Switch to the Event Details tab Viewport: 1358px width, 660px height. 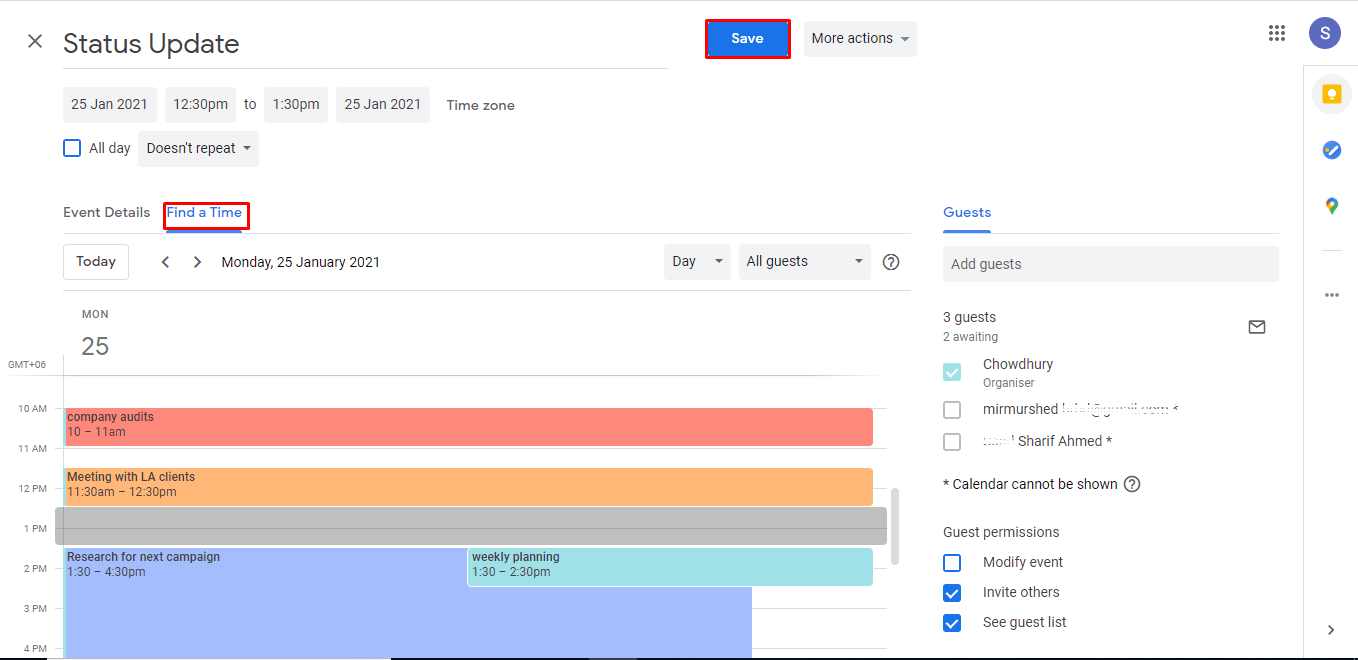106,213
